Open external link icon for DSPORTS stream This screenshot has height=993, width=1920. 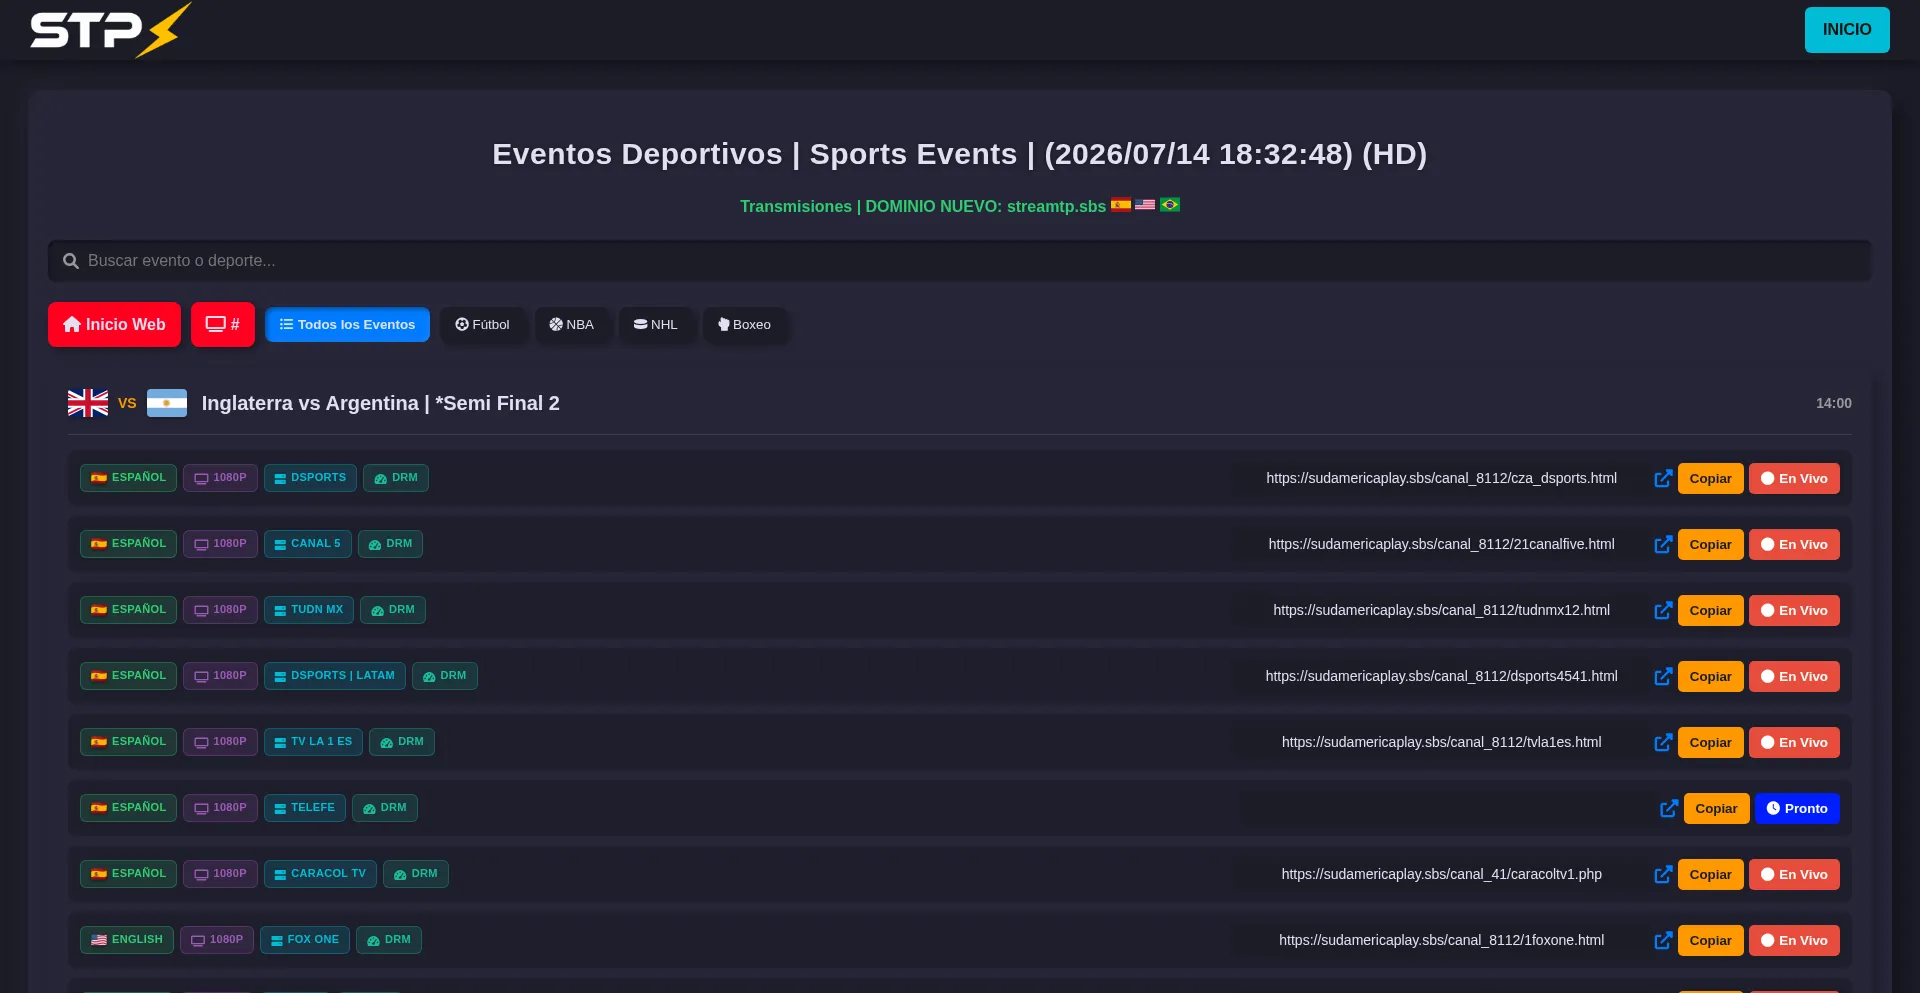(x=1663, y=479)
